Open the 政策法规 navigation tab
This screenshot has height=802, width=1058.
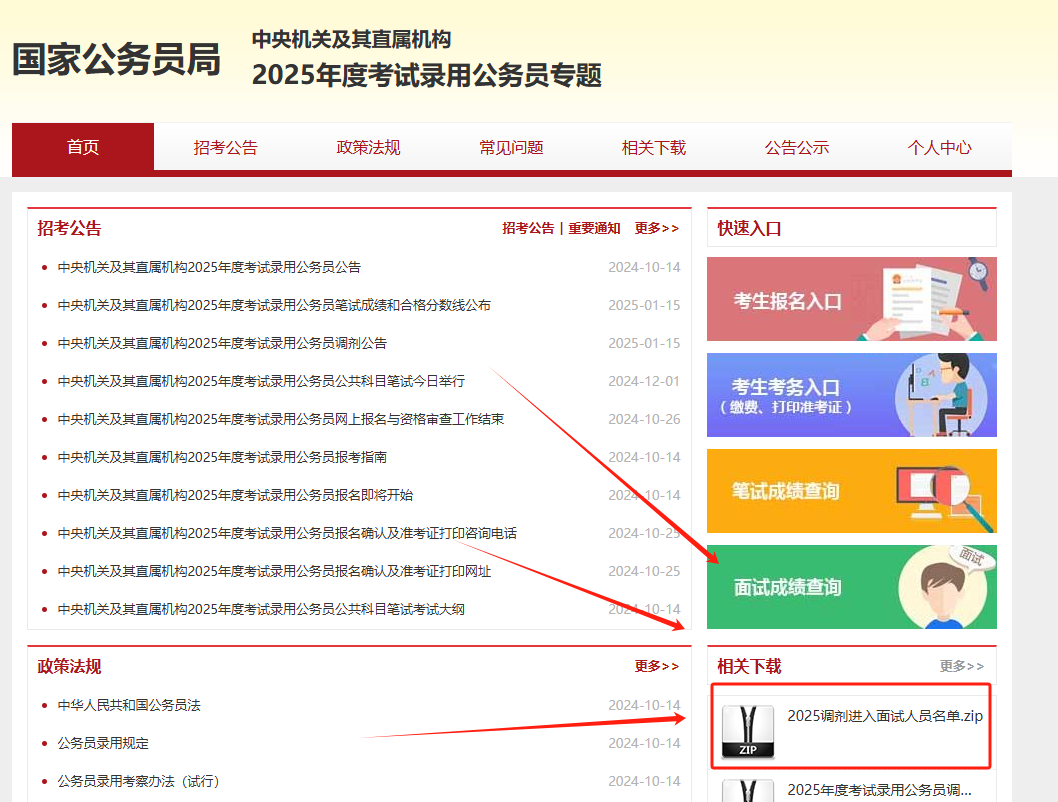(x=368, y=147)
